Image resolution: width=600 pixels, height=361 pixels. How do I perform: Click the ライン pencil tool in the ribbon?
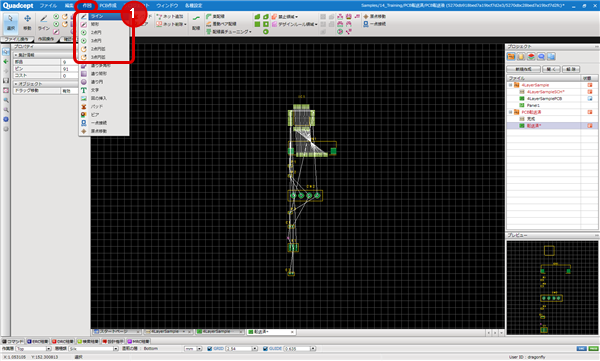click(x=44, y=23)
